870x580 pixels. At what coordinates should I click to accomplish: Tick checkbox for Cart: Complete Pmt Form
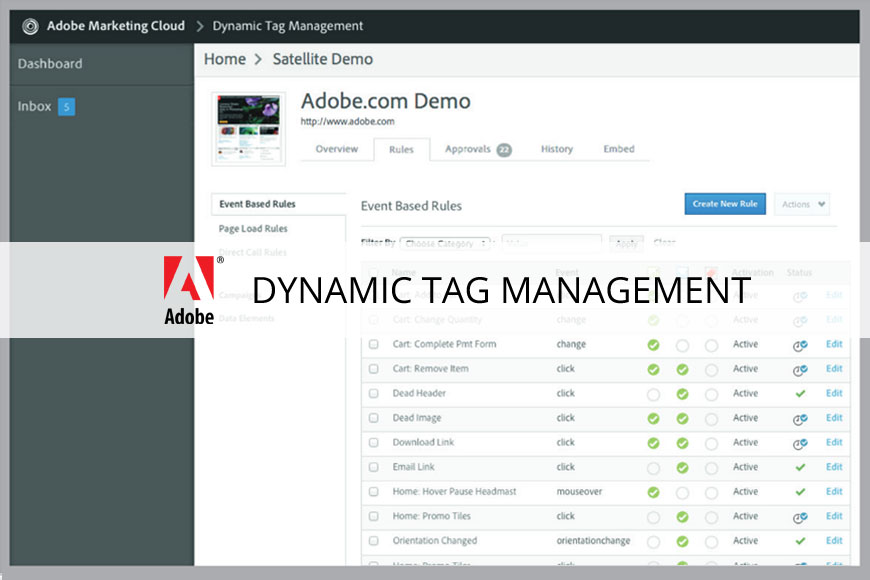373,344
